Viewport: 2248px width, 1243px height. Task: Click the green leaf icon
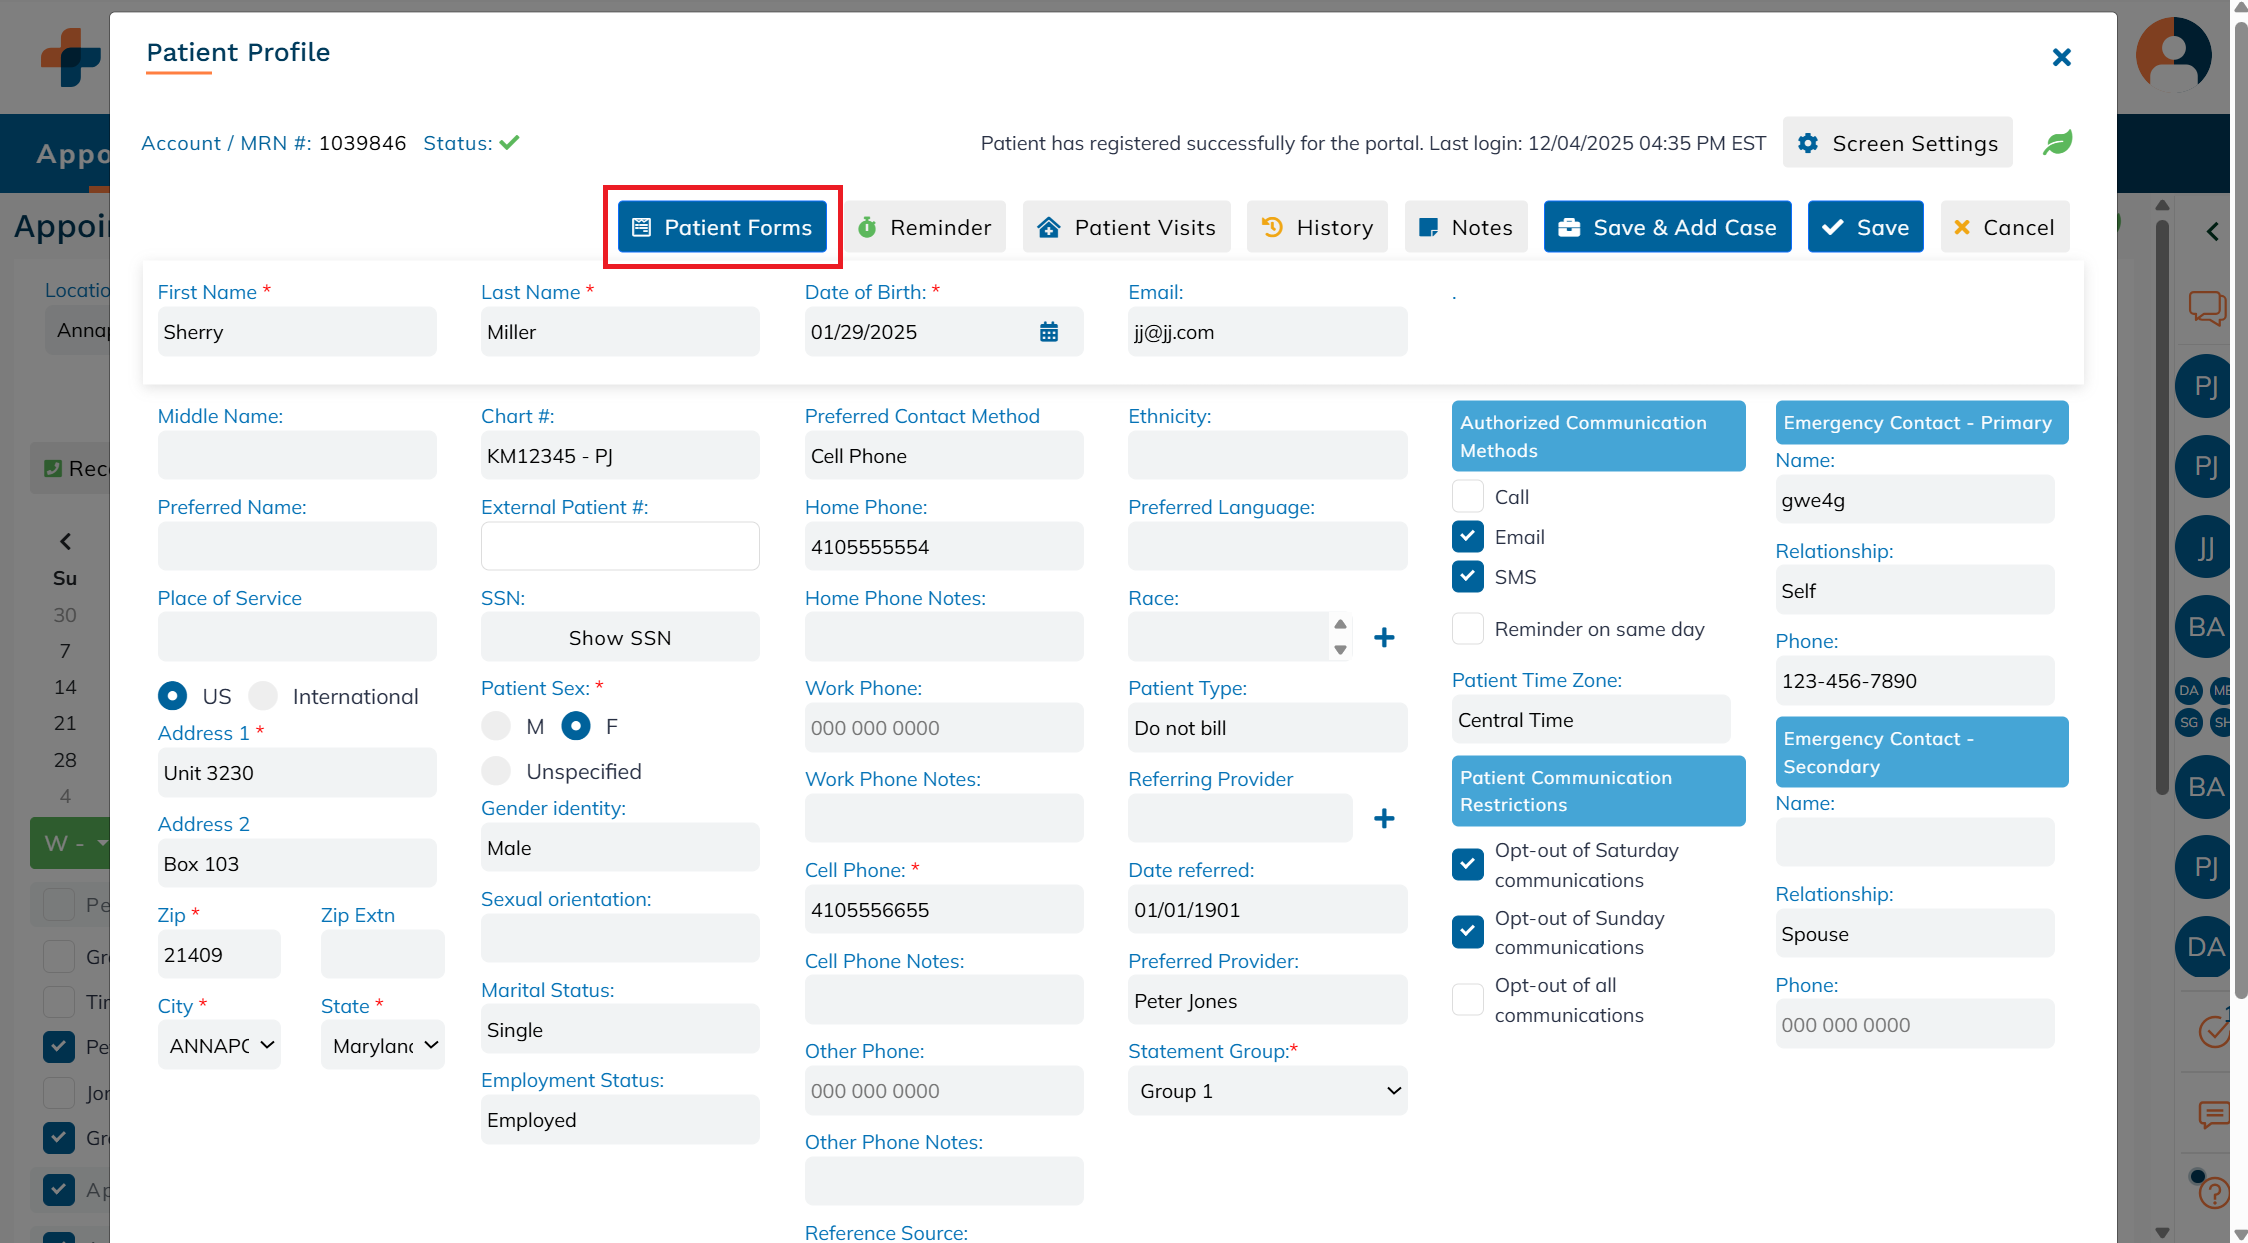pos(2057,143)
